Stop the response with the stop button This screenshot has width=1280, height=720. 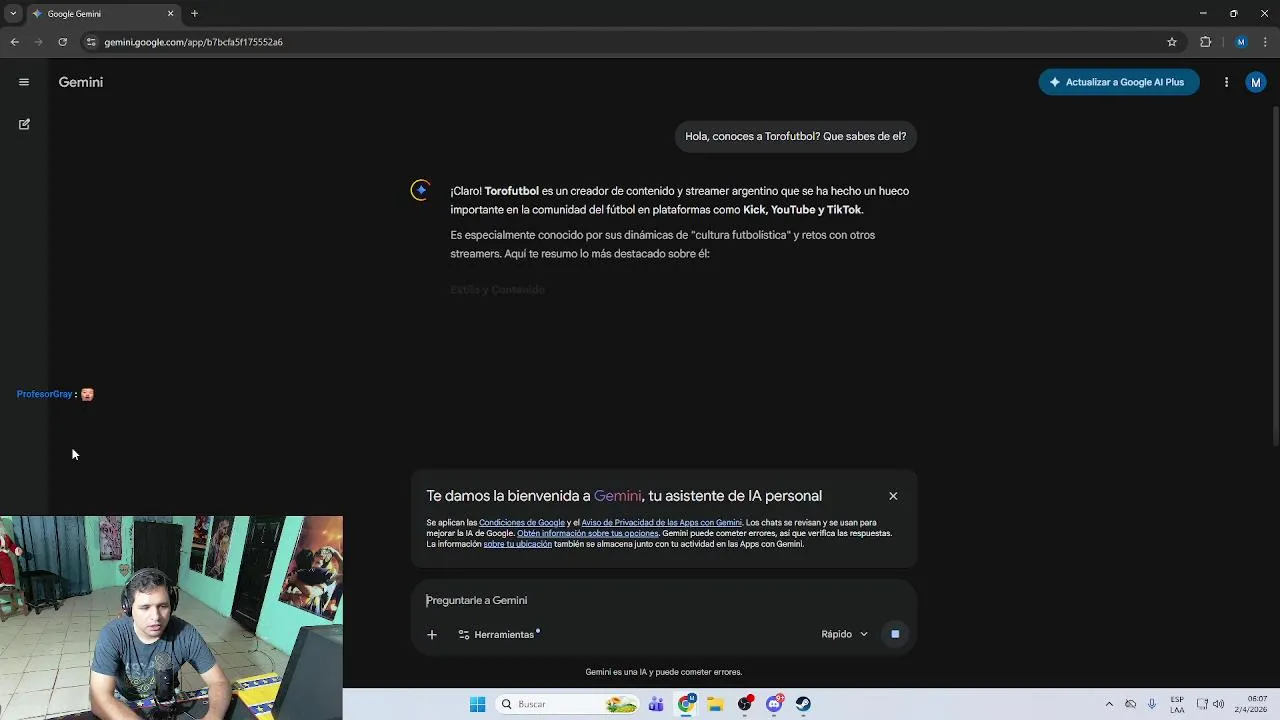coord(895,634)
